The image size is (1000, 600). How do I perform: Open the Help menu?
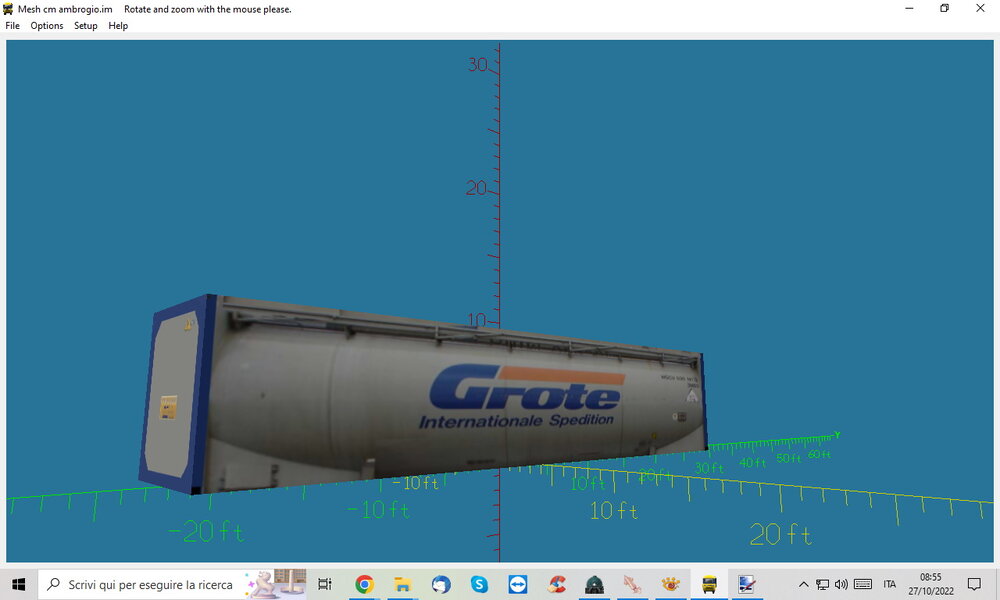click(x=118, y=26)
